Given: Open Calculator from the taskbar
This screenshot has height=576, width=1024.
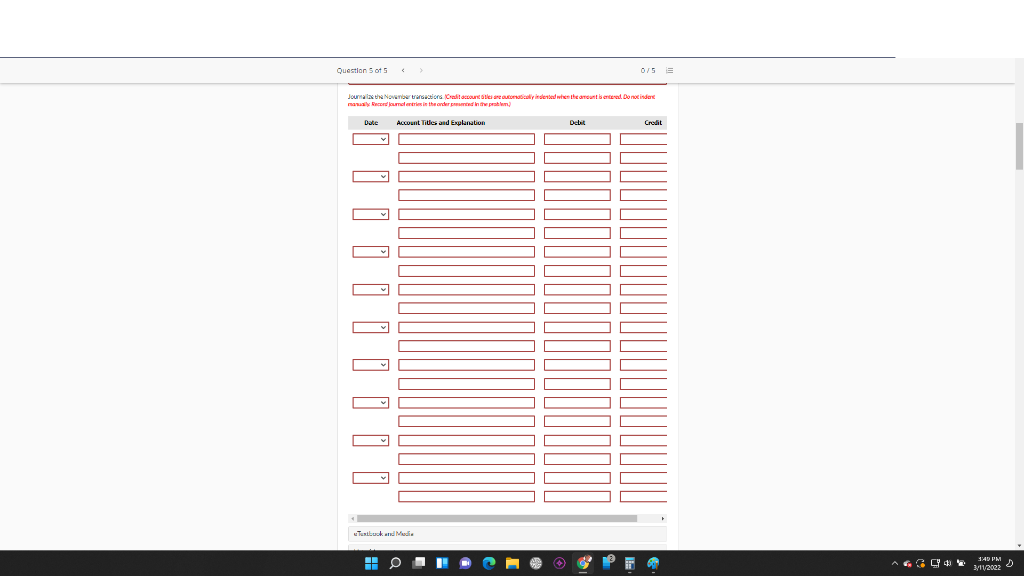Looking at the screenshot, I should pos(631,564).
